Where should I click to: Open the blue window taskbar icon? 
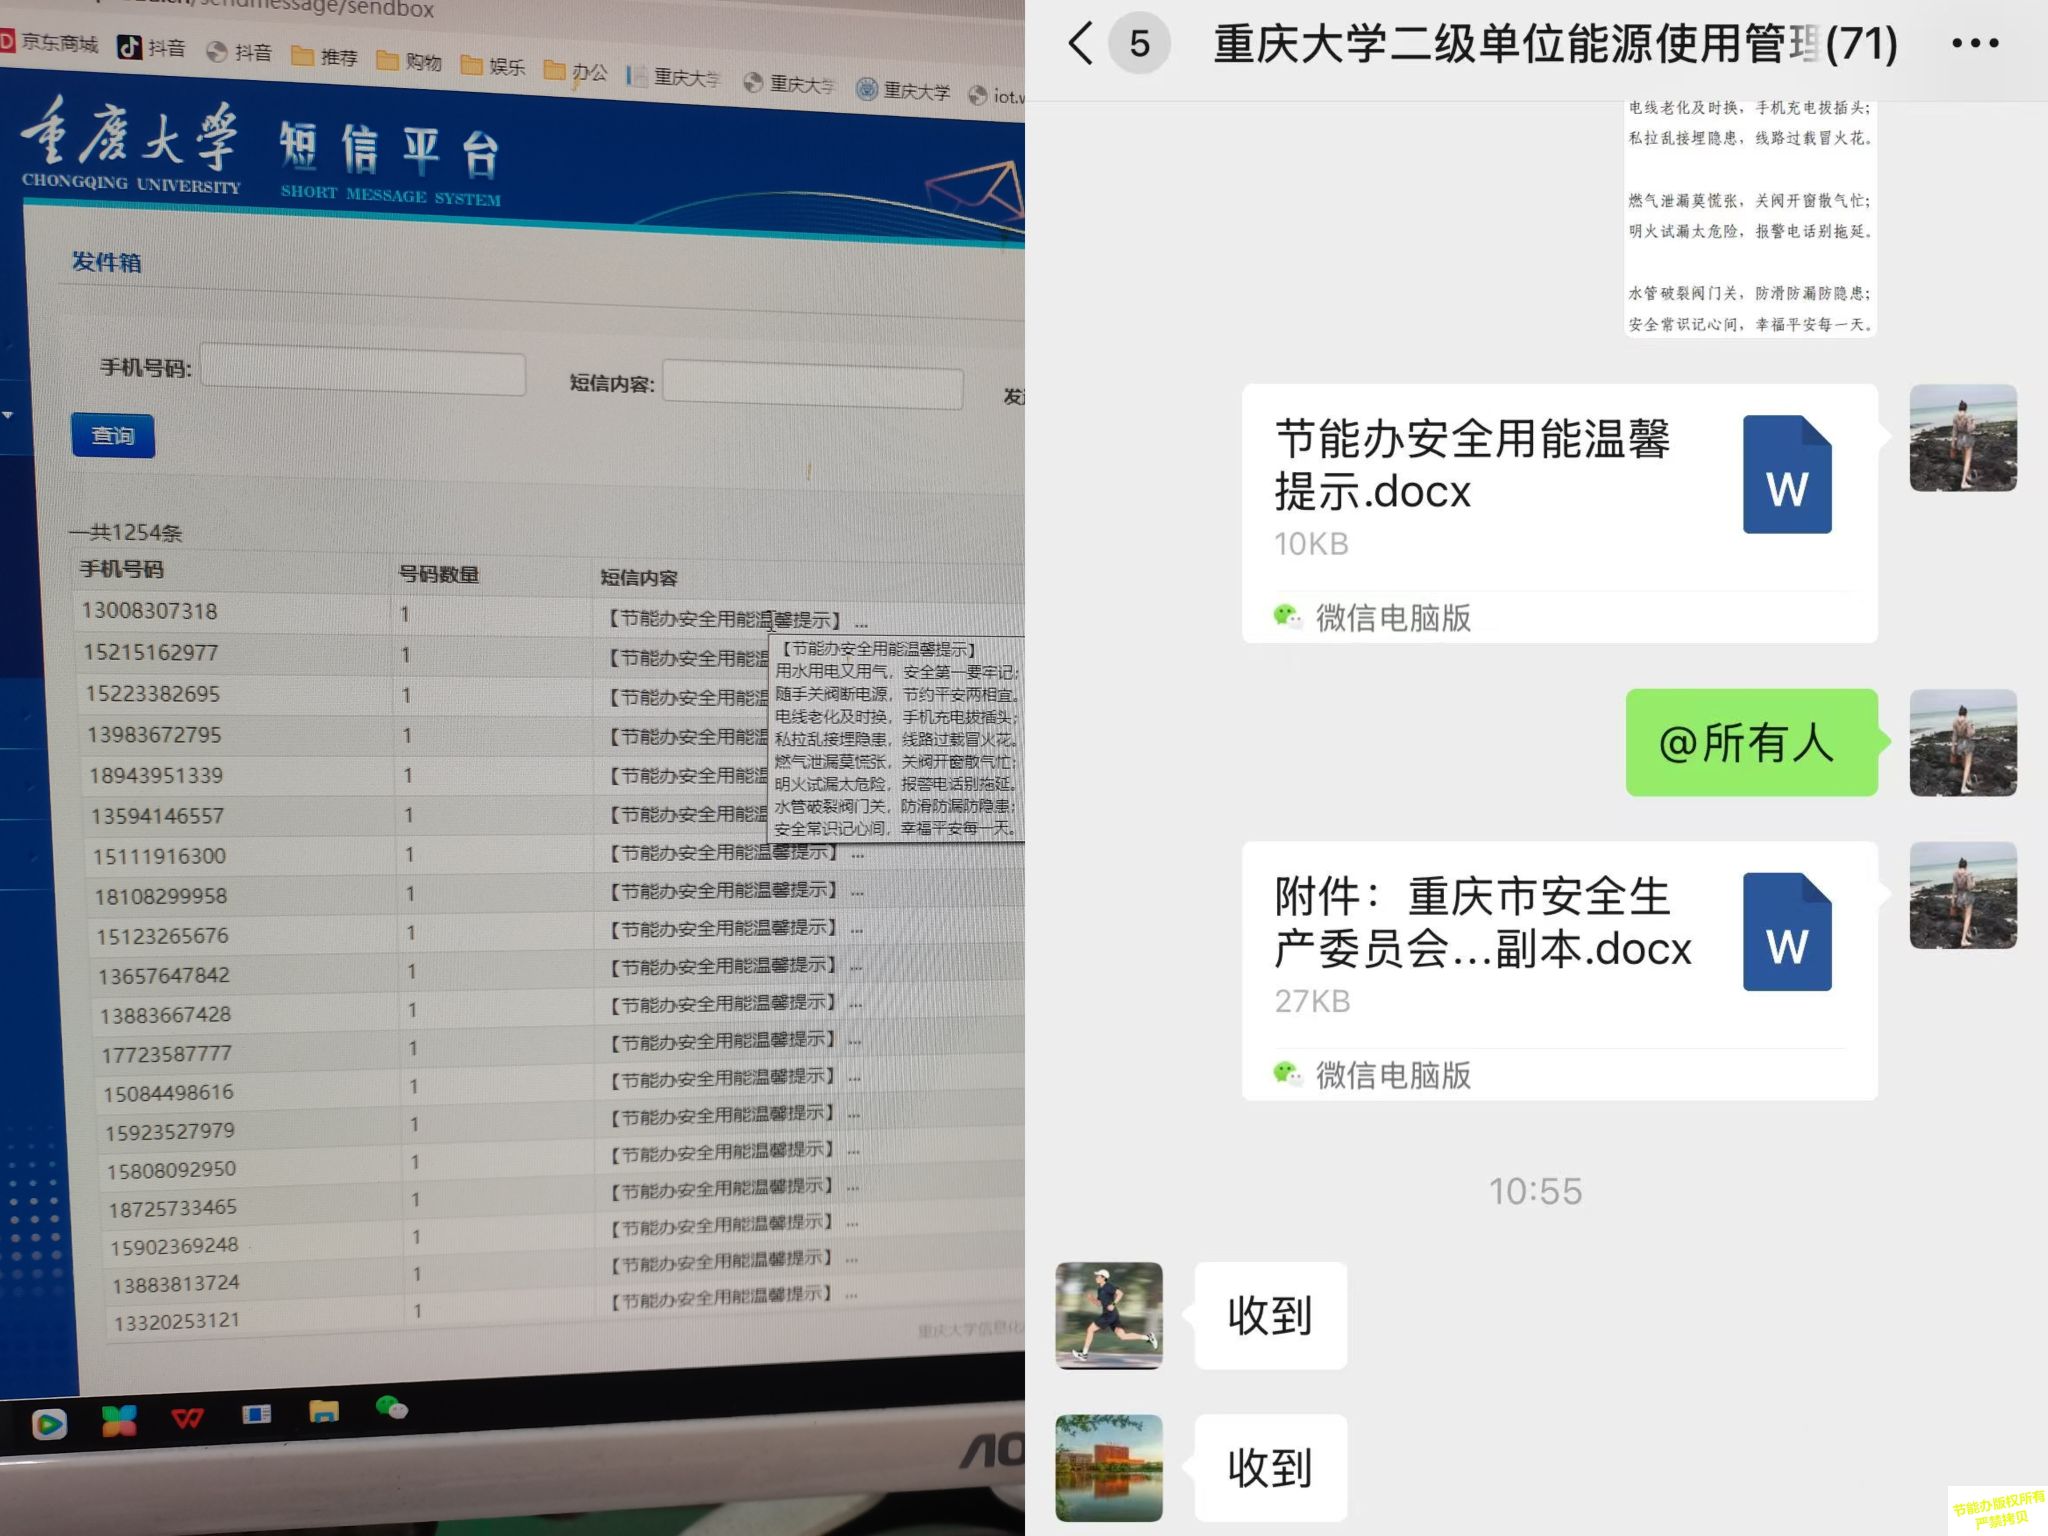point(256,1414)
